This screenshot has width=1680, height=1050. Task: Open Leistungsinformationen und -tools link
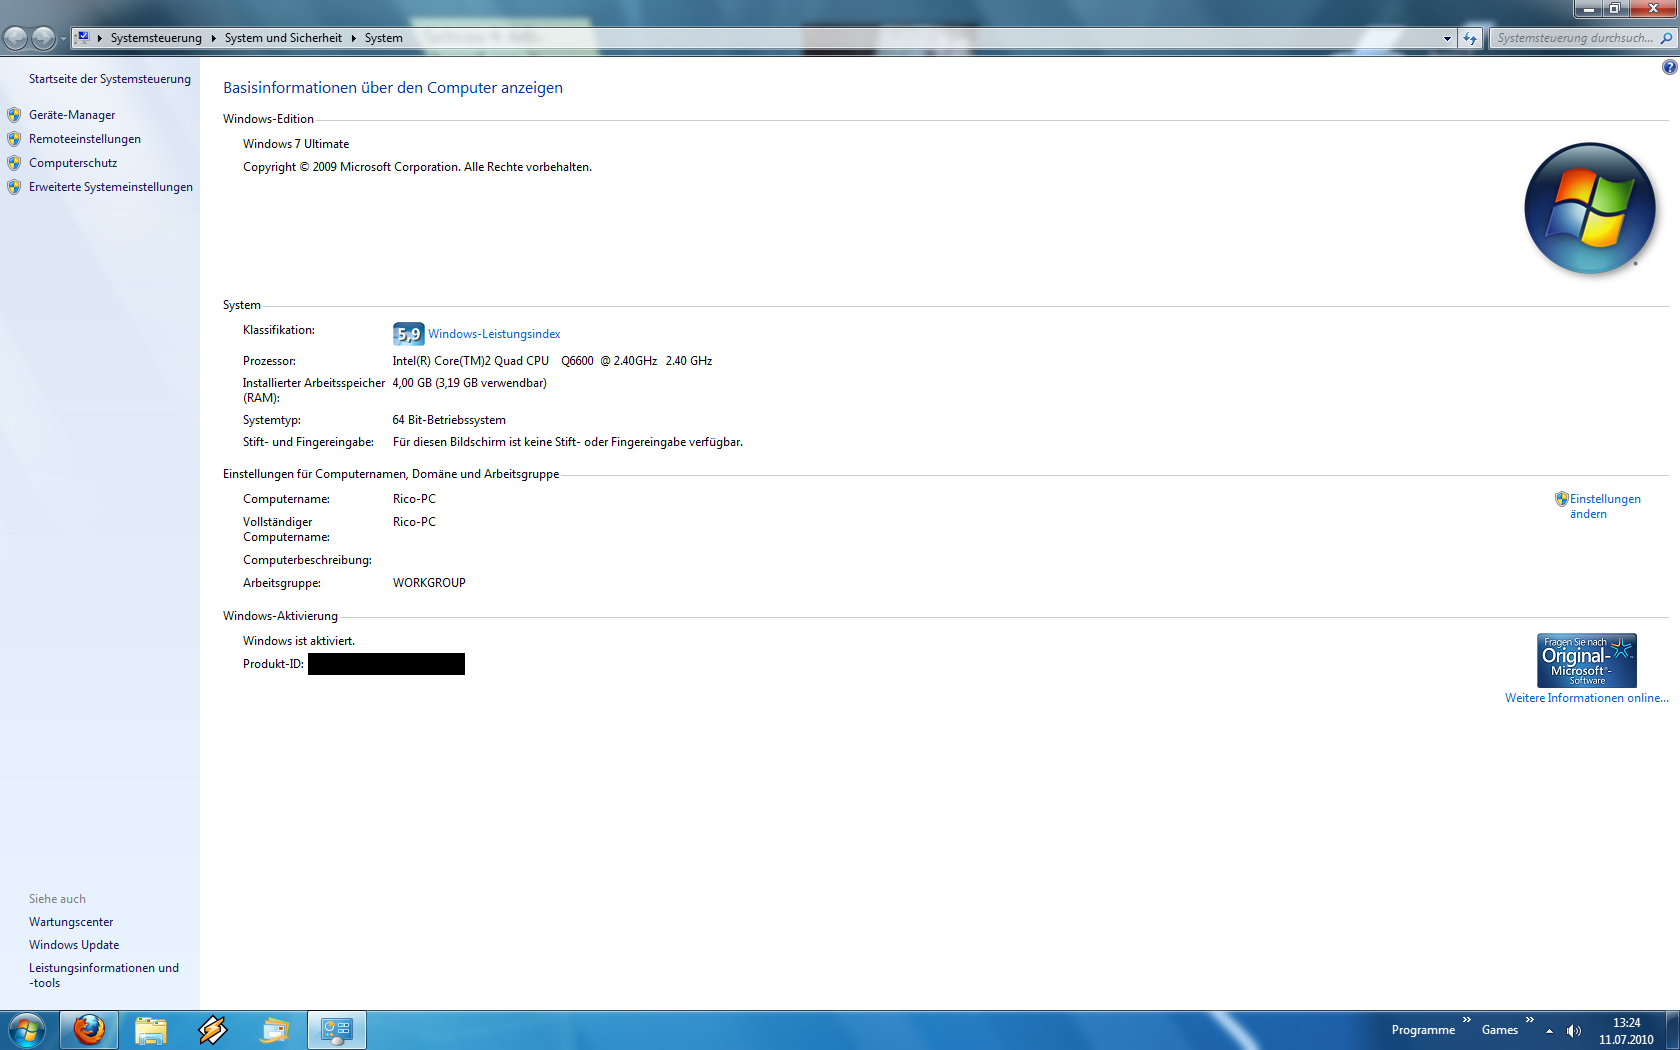click(104, 975)
